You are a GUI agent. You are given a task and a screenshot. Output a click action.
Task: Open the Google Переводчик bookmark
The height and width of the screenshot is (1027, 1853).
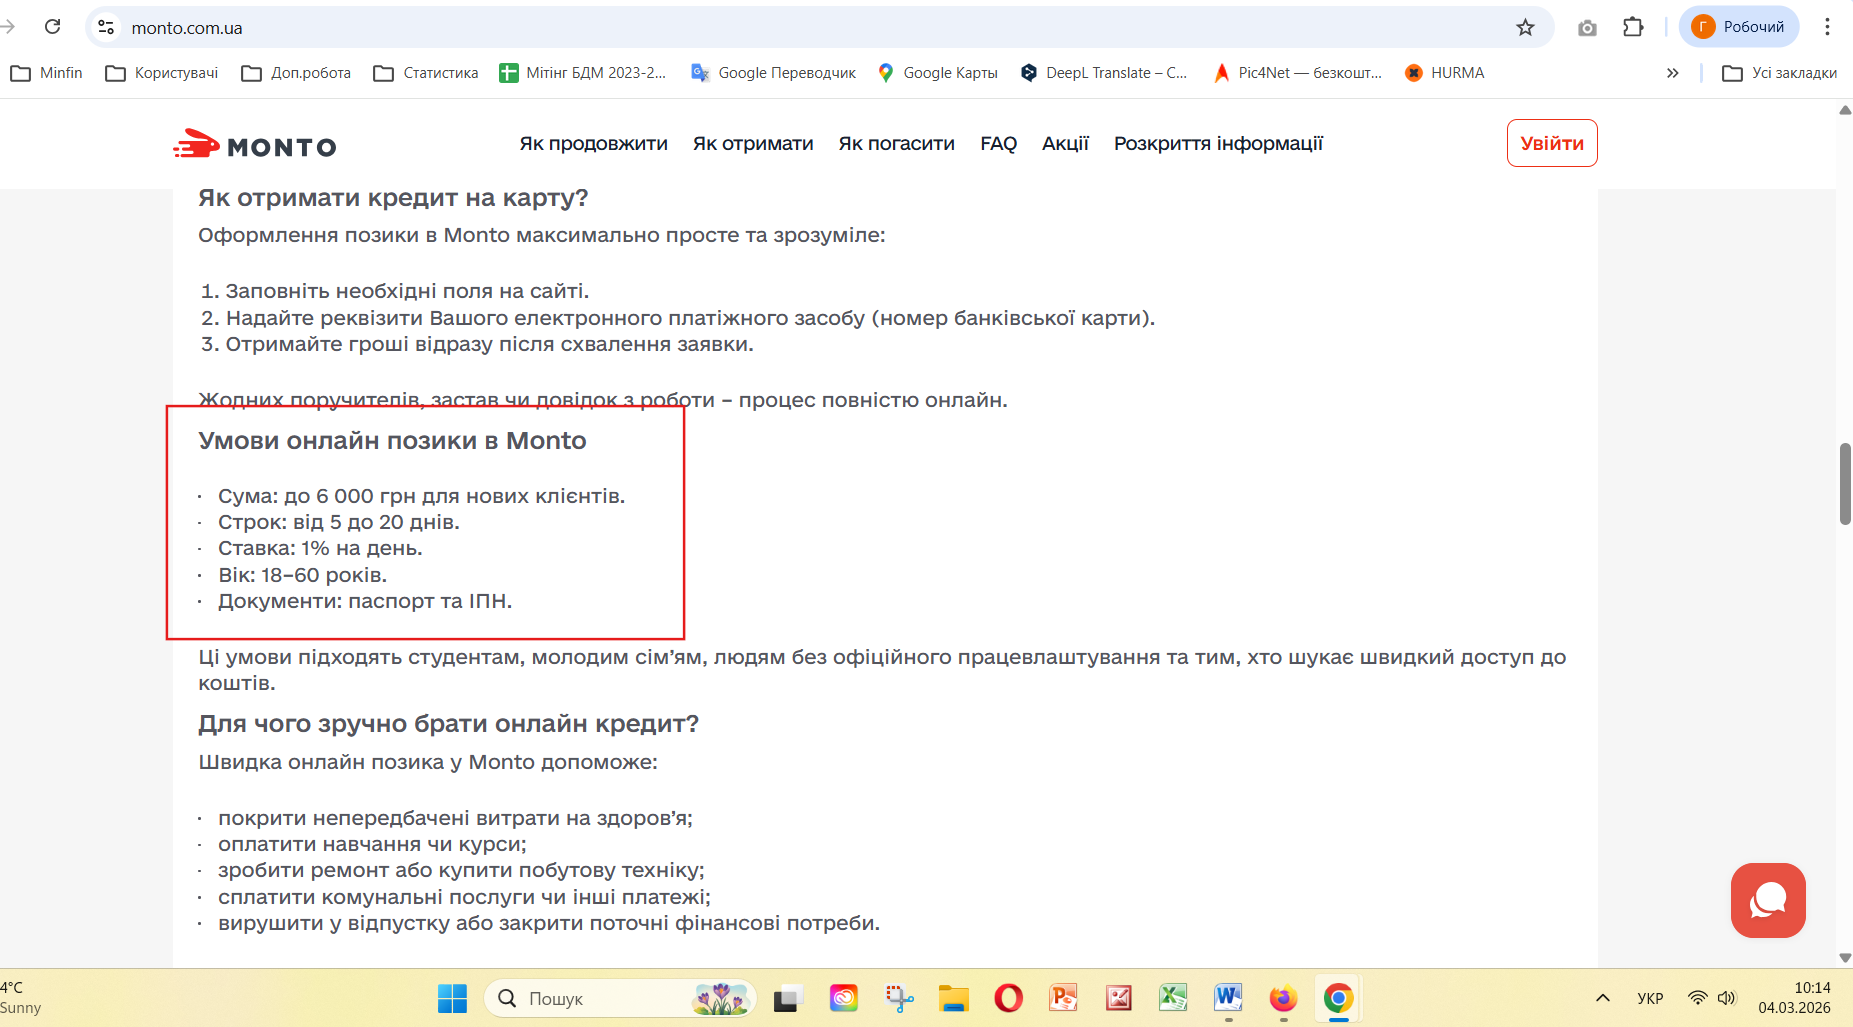[773, 73]
